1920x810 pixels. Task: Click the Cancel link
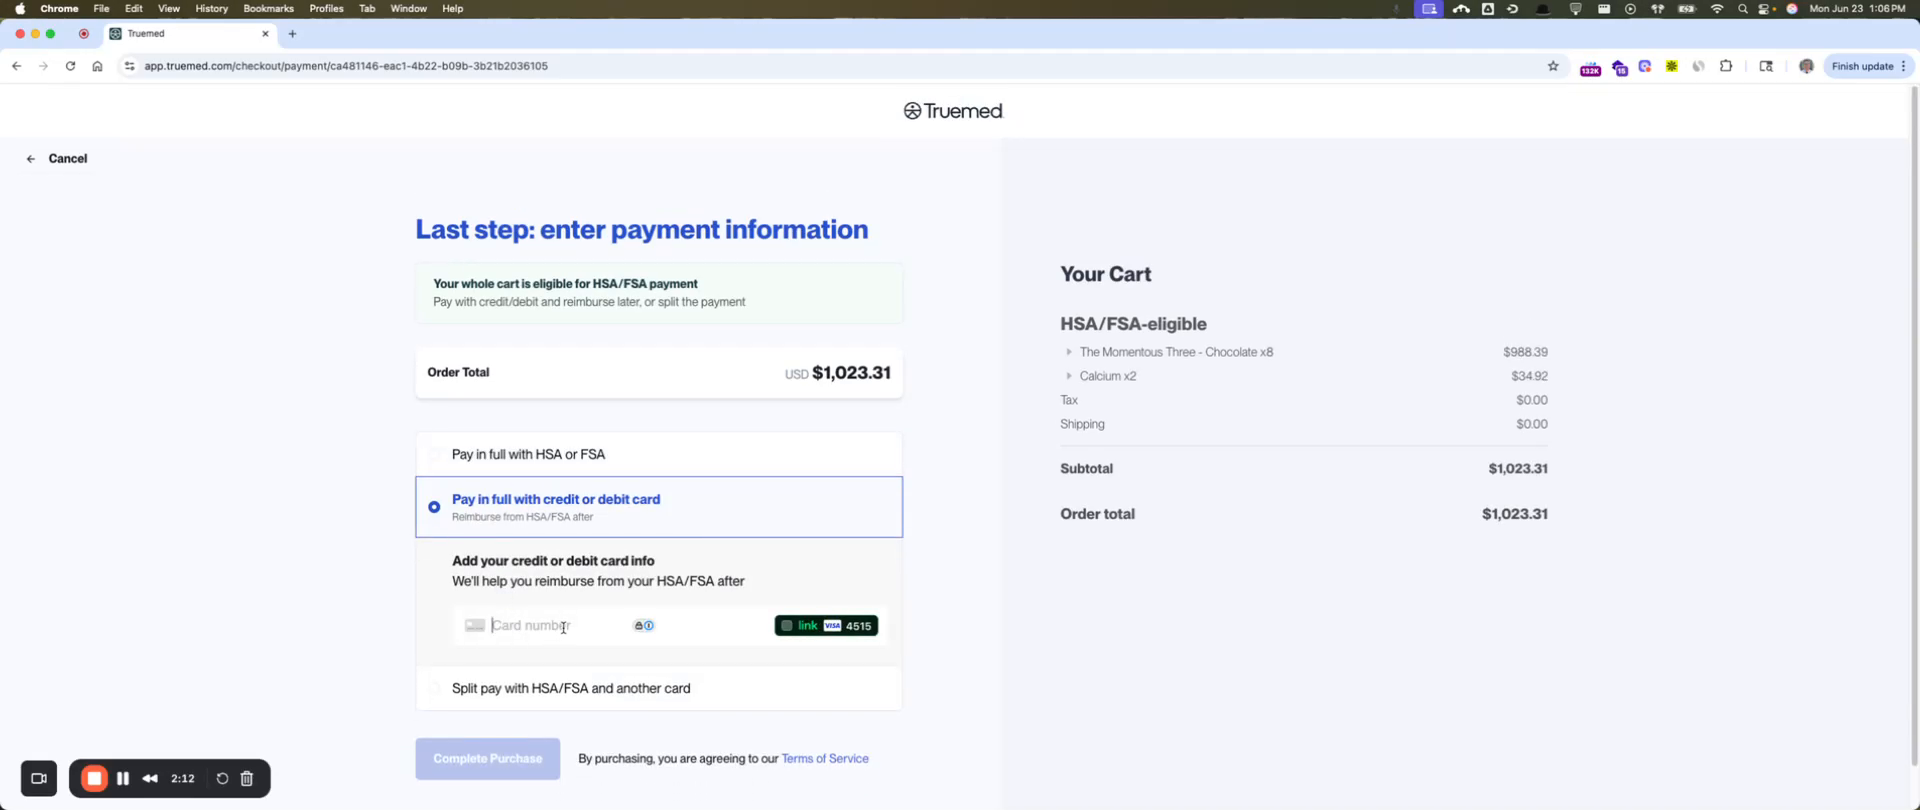[68, 159]
